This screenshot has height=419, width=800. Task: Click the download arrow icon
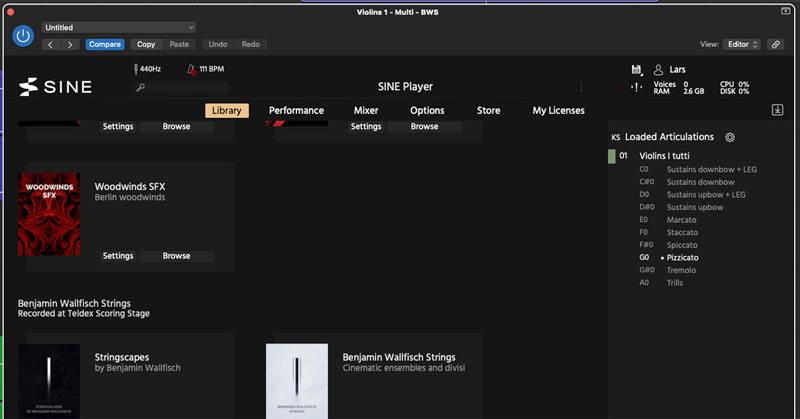(x=777, y=110)
